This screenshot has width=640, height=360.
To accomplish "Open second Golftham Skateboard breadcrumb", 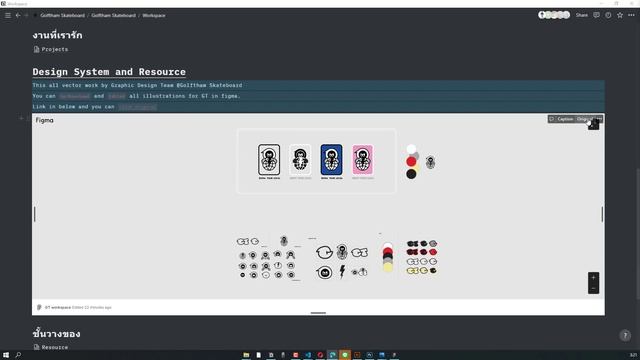I will coord(113,16).
